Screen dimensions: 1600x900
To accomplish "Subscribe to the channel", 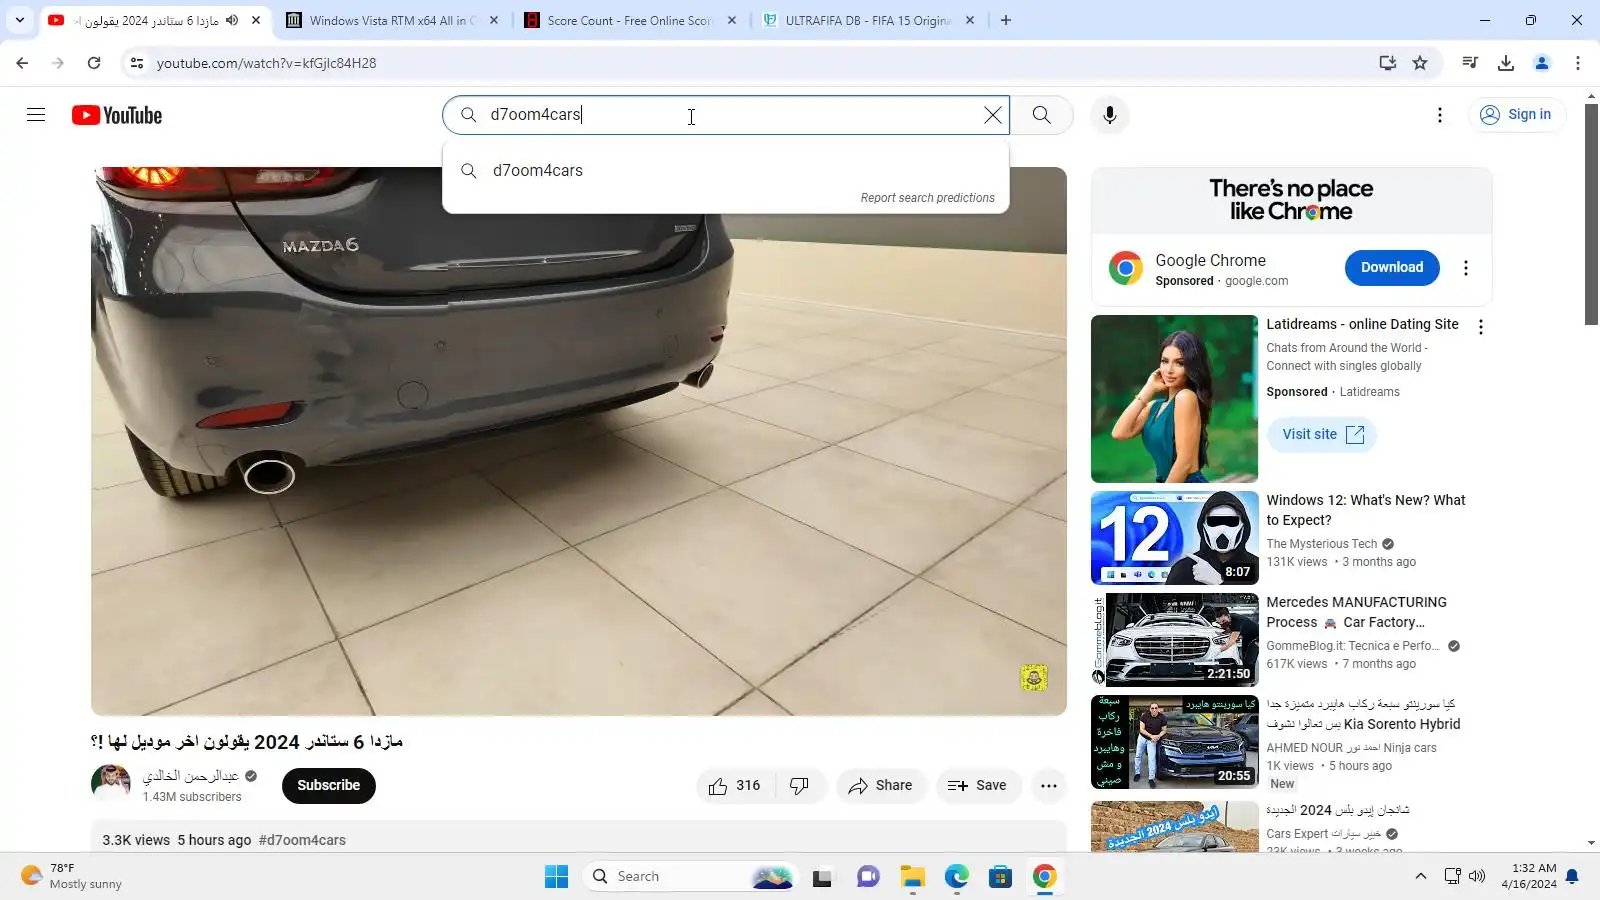I will click(x=329, y=786).
